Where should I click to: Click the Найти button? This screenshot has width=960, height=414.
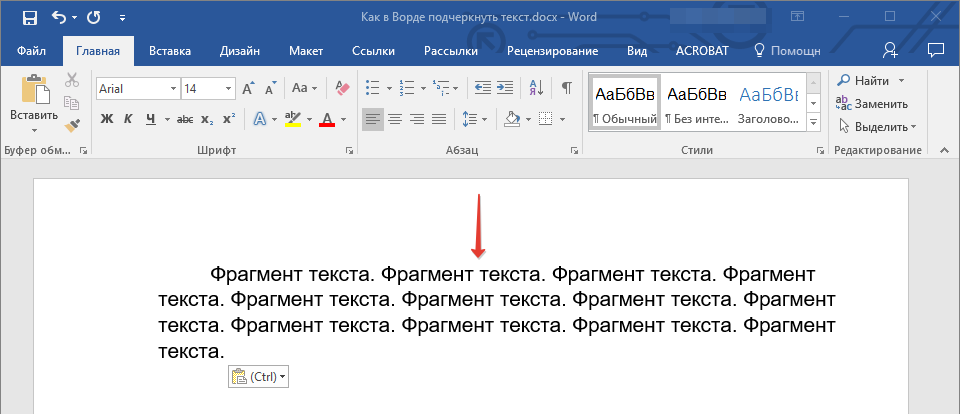[x=871, y=80]
